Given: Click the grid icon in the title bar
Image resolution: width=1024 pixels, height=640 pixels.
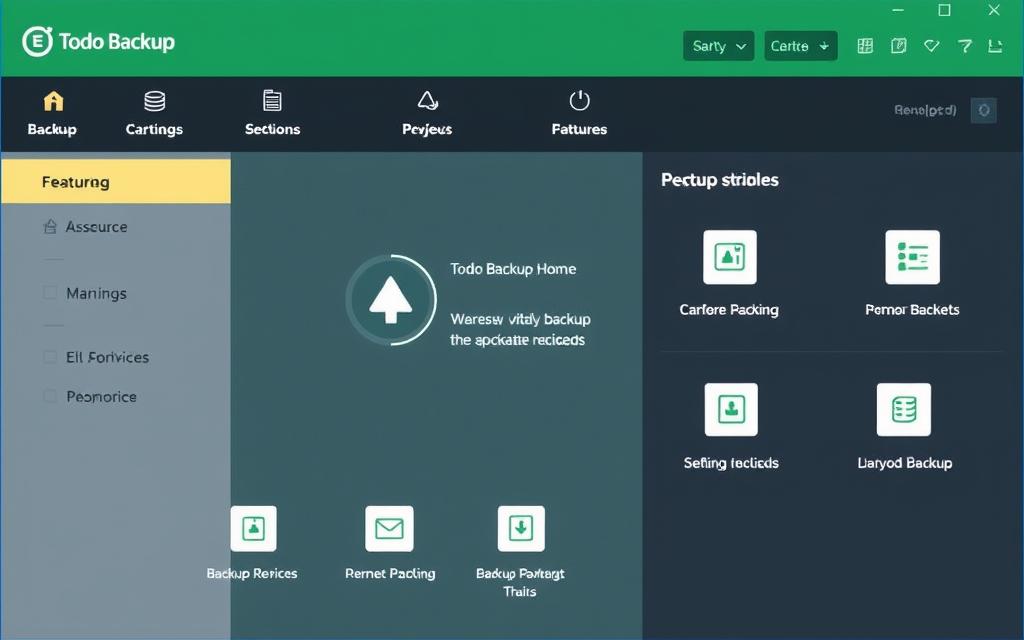Looking at the screenshot, I should (865, 46).
